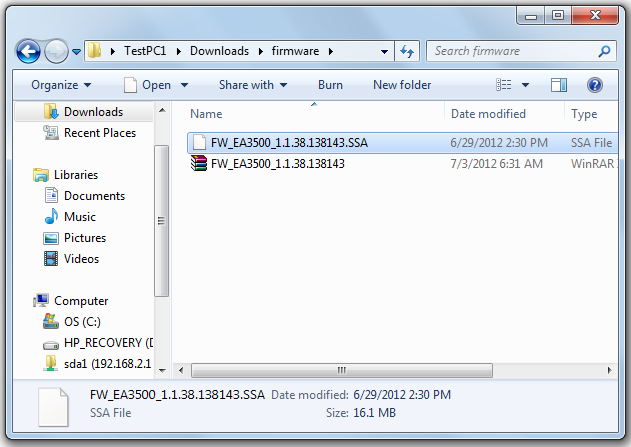The height and width of the screenshot is (447, 631).
Task: Open the view options dropdown arrow
Action: pos(525,85)
